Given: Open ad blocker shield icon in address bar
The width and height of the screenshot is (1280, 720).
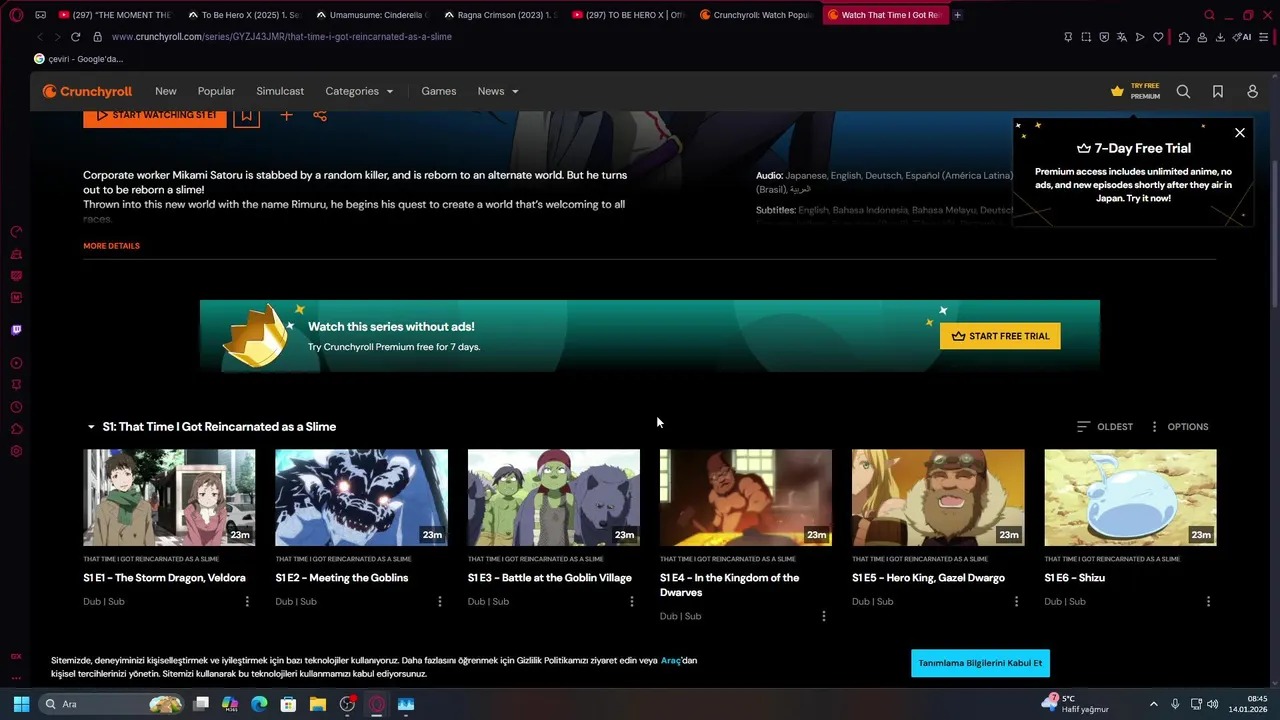Looking at the screenshot, I should coord(1104,37).
